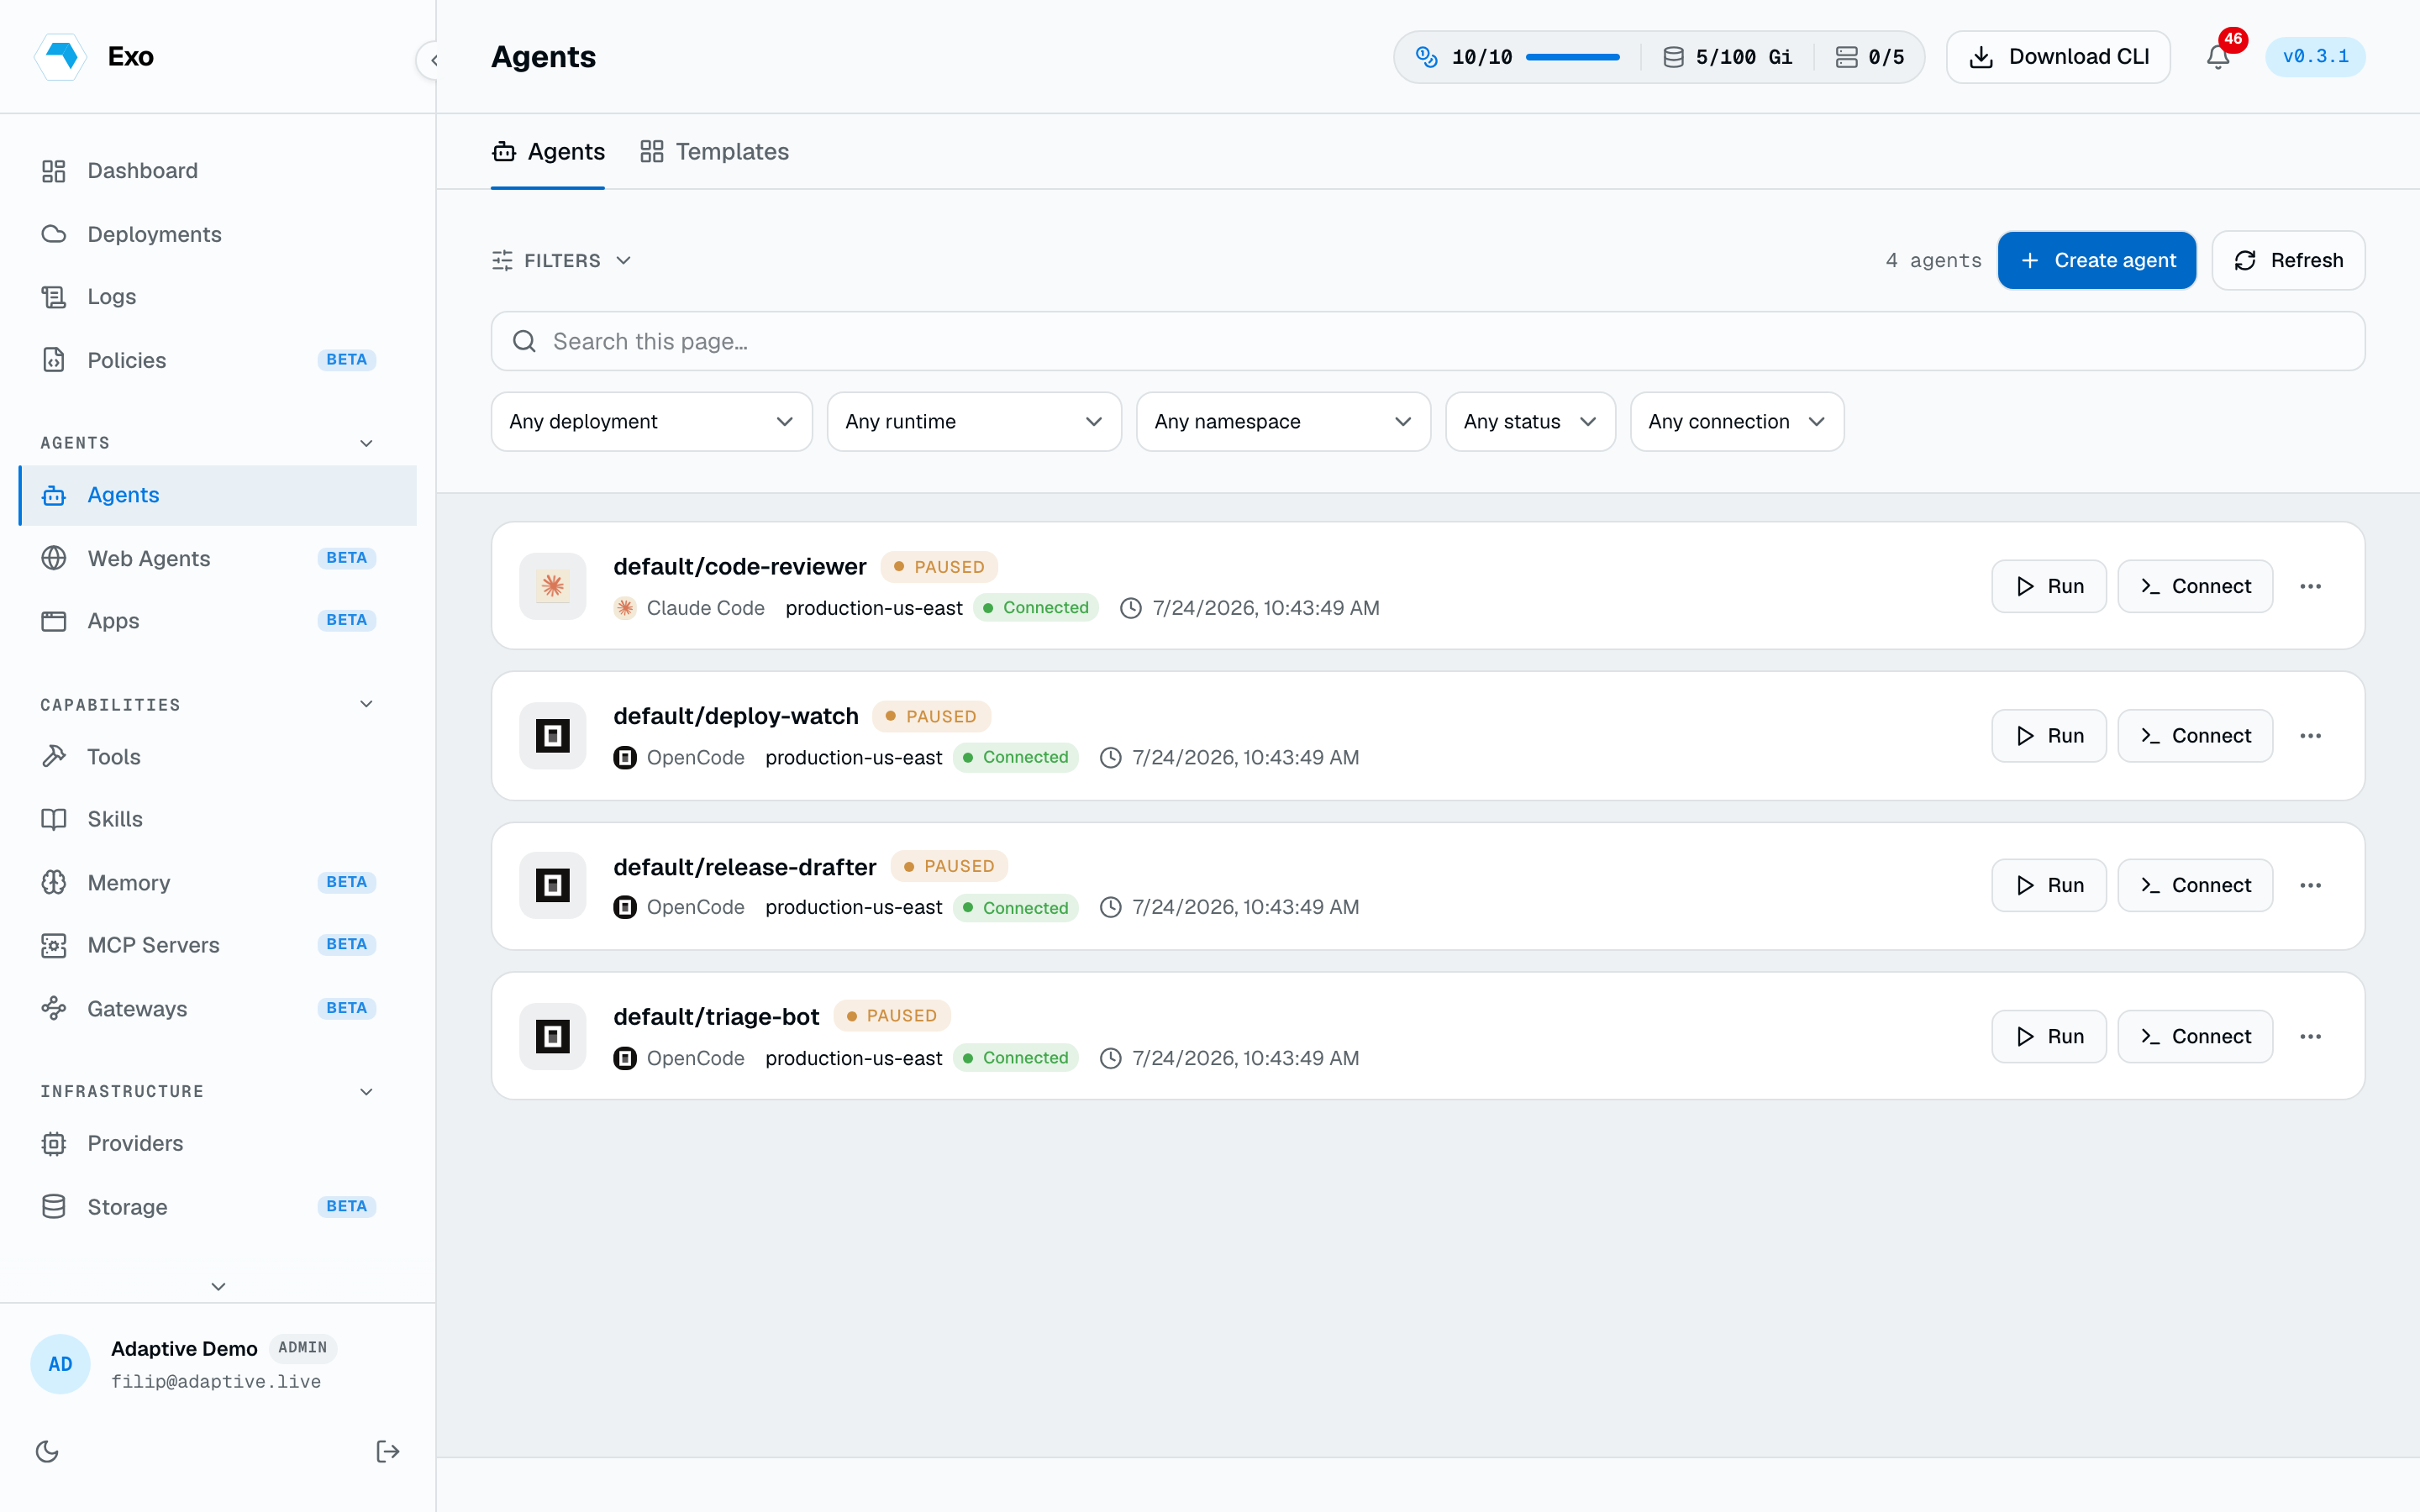The image size is (2420, 1512).
Task: Open more options for default/deploy-watch
Action: point(2310,736)
